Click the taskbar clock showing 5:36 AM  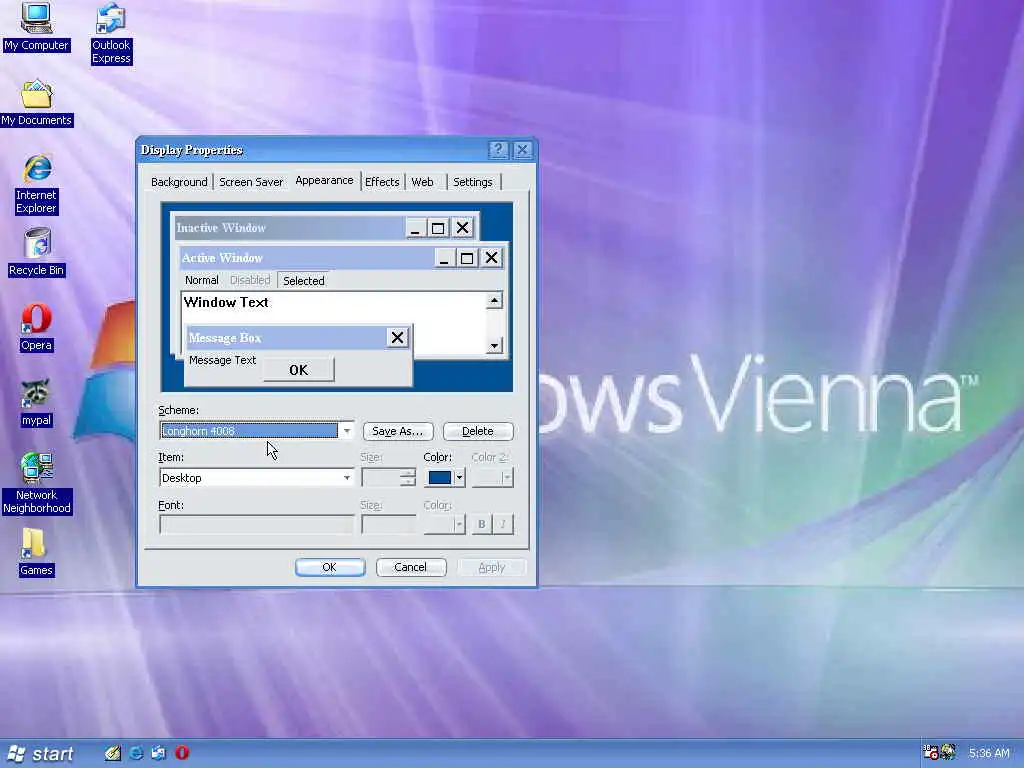point(989,753)
